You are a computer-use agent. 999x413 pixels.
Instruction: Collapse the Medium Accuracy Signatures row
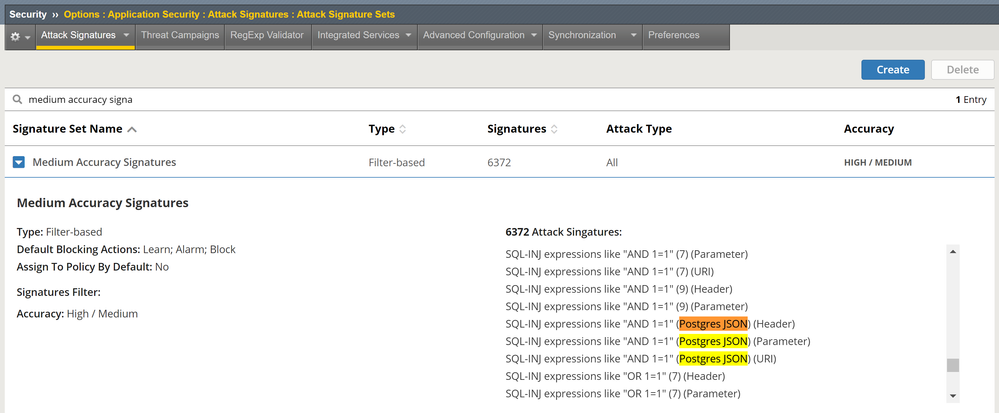(20, 162)
